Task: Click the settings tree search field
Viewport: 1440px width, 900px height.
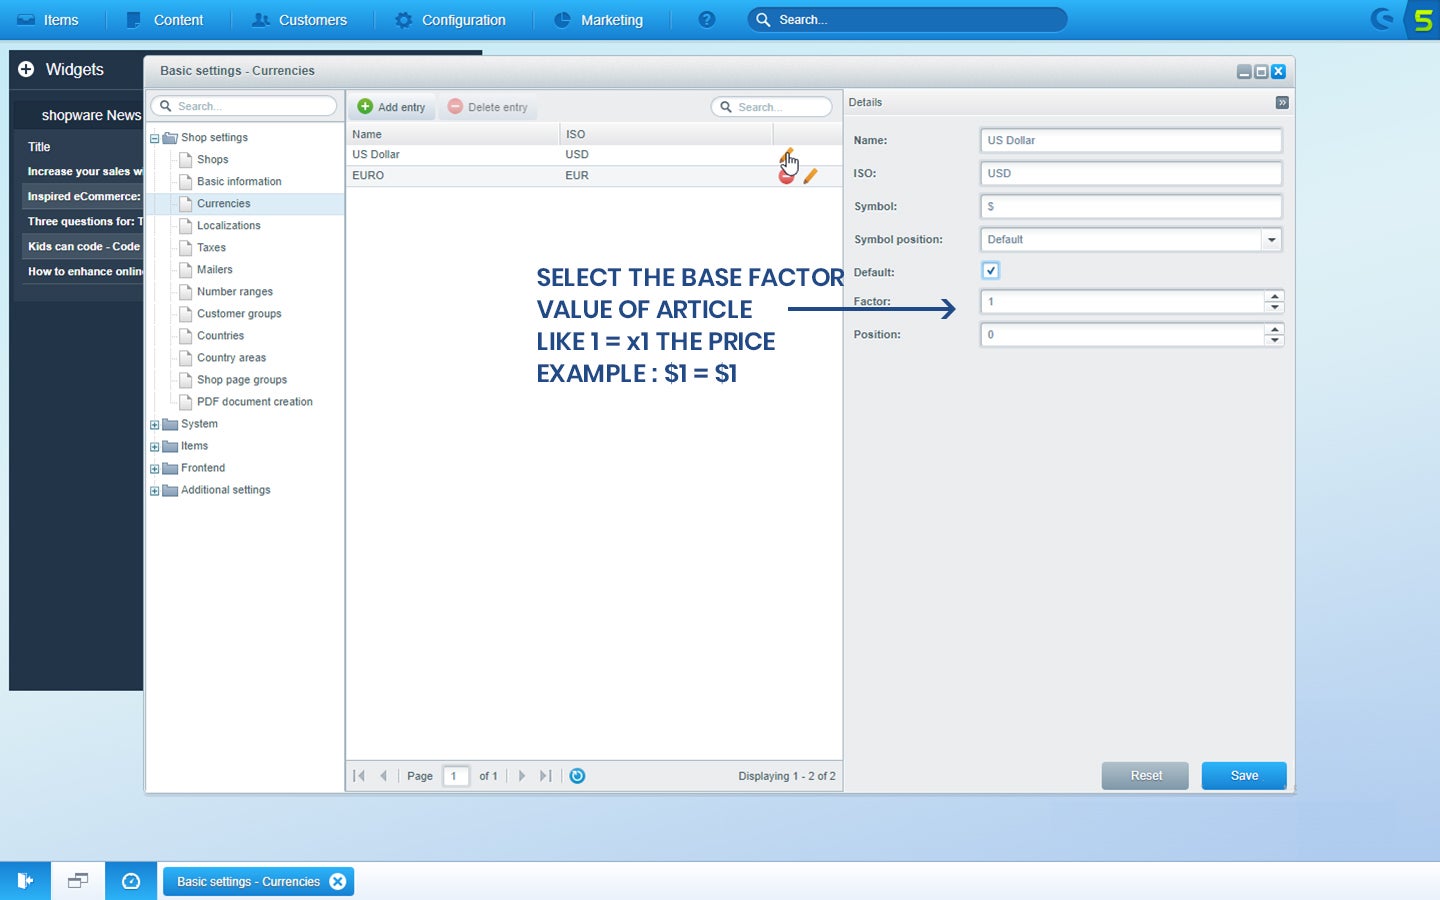Action: pyautogui.click(x=244, y=106)
